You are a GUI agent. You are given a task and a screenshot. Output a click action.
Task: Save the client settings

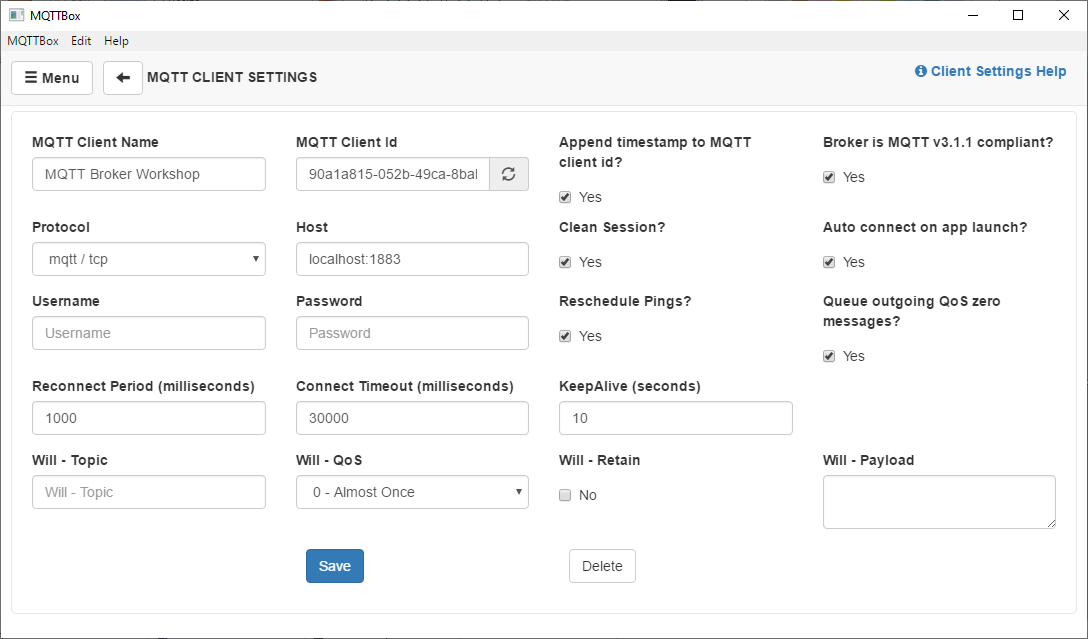tap(334, 565)
